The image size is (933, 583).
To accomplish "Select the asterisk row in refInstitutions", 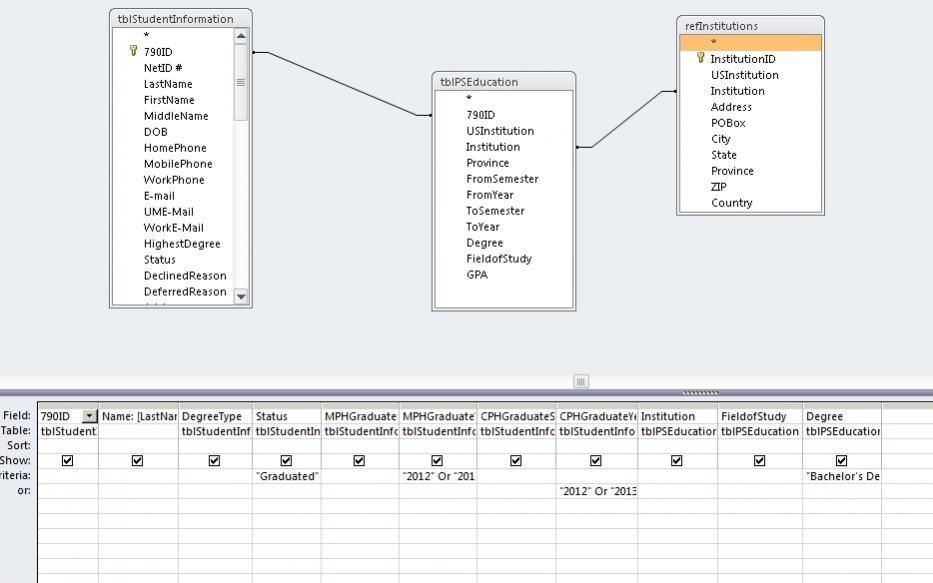I will [750, 42].
